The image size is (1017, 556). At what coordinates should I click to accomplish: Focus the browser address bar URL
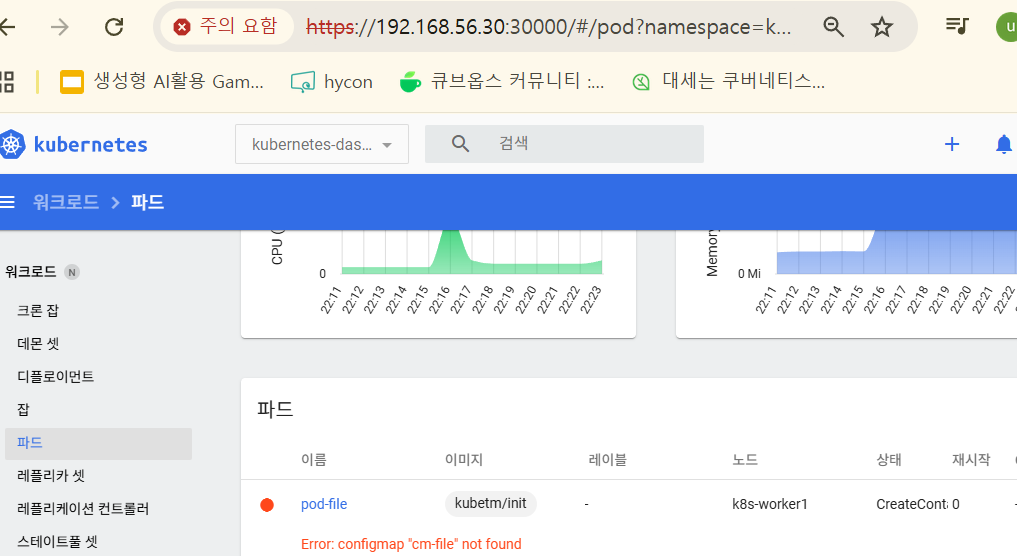coord(548,27)
